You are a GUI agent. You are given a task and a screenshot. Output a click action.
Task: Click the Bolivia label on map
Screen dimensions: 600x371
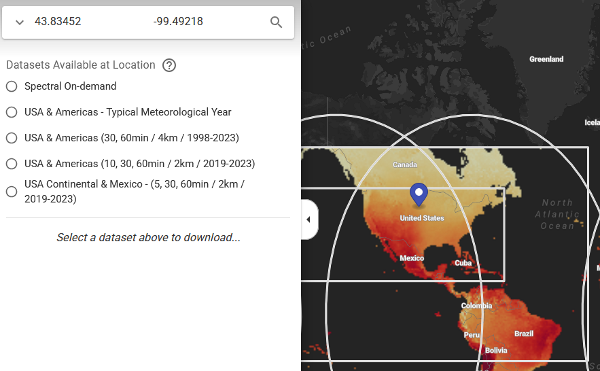pyautogui.click(x=496, y=350)
